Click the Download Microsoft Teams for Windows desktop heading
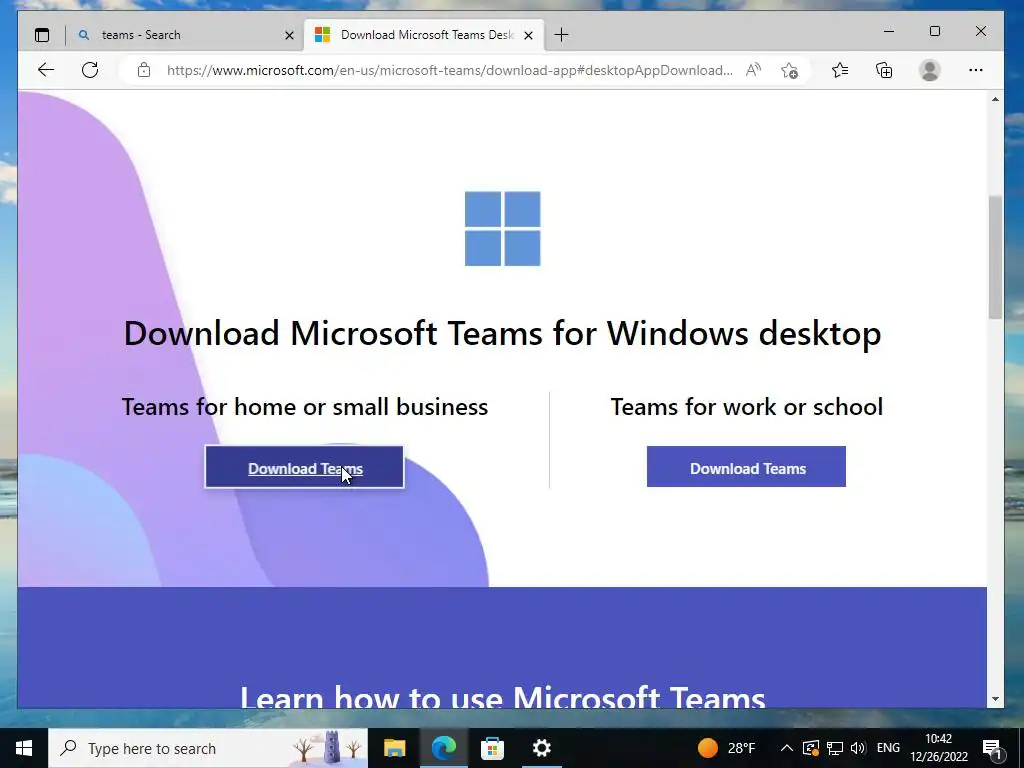1024x768 pixels. pyautogui.click(x=502, y=333)
